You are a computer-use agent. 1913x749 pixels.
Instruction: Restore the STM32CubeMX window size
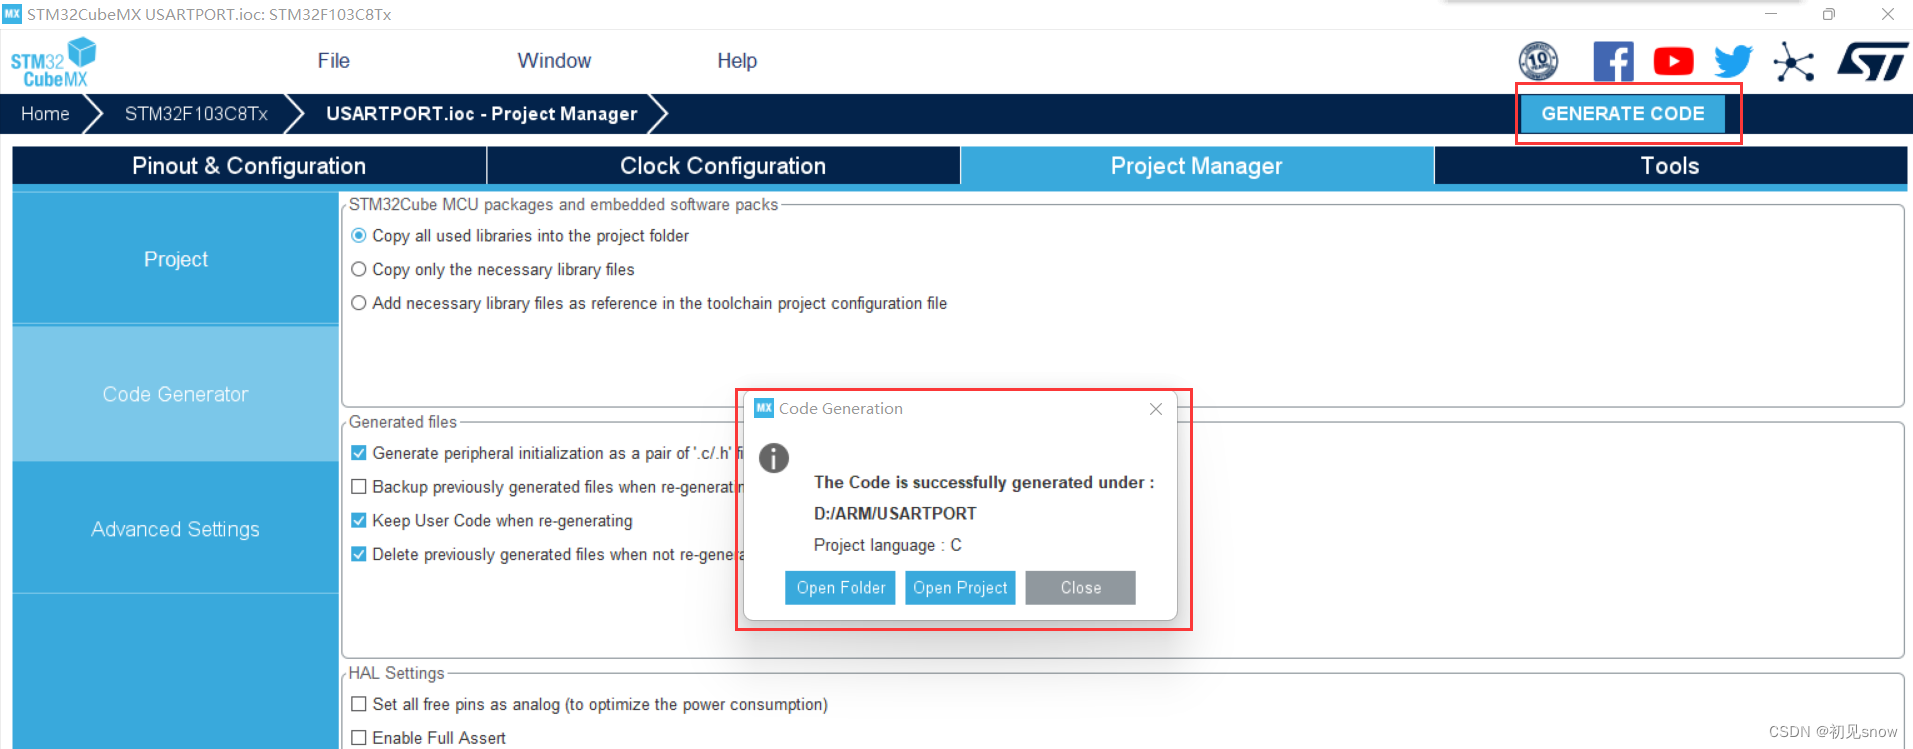click(x=1828, y=14)
